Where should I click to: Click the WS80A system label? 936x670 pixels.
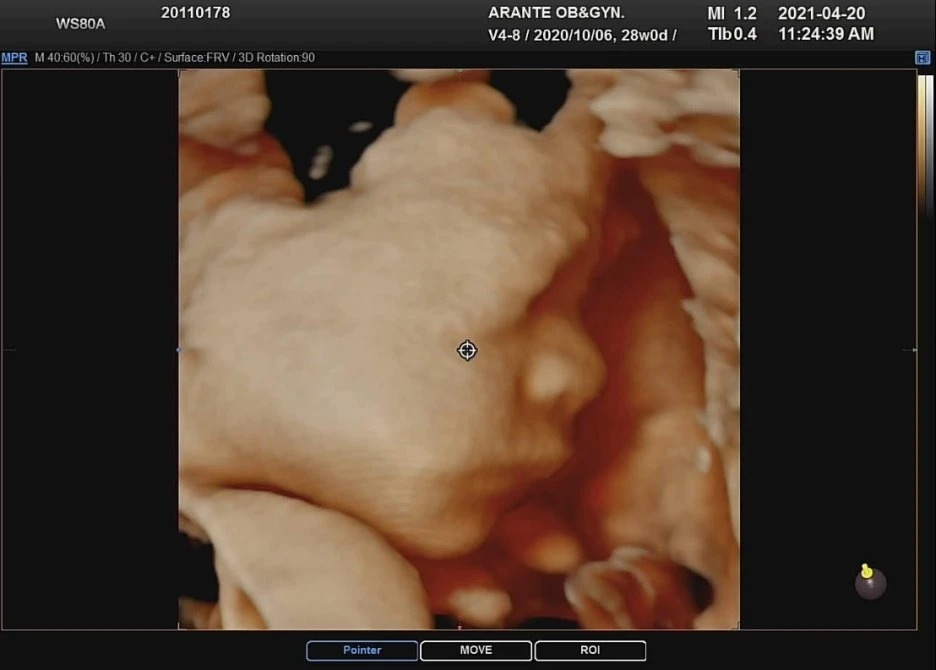81,24
